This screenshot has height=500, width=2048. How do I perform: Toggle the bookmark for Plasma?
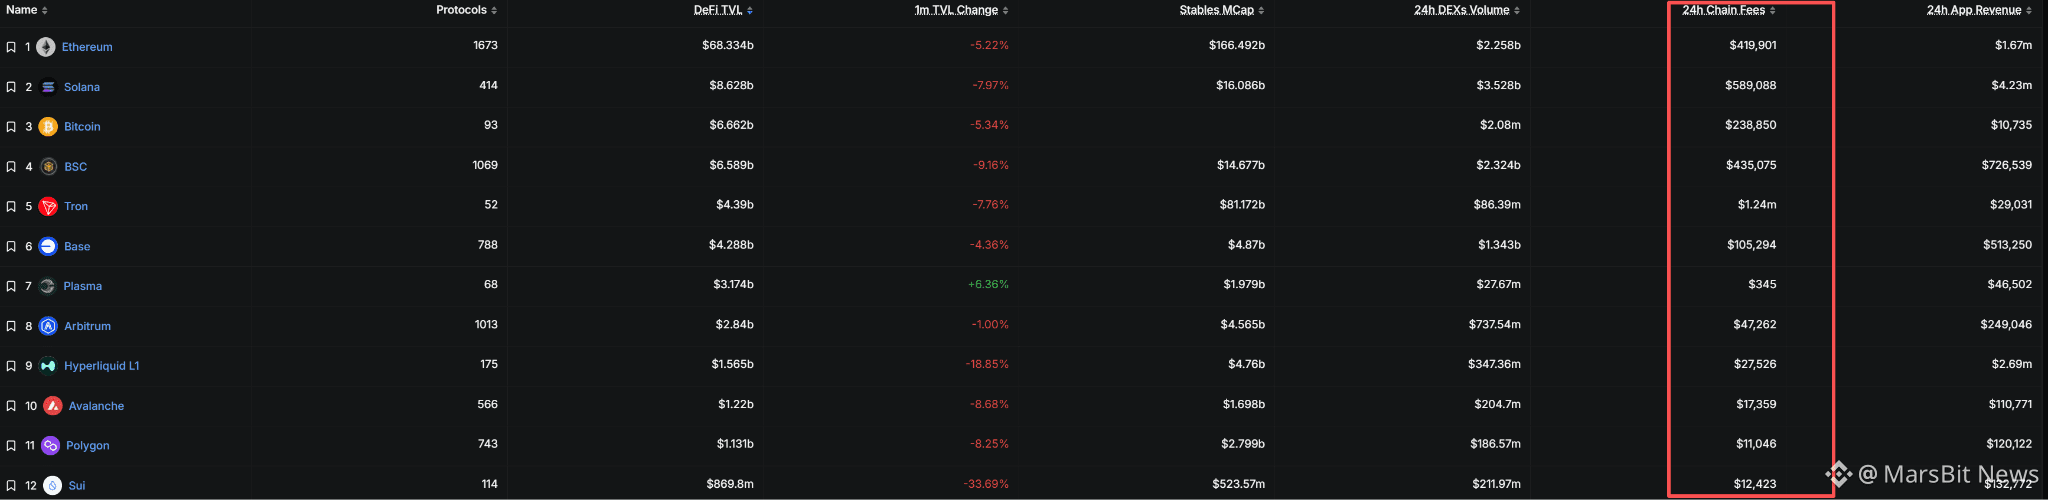[x=11, y=286]
